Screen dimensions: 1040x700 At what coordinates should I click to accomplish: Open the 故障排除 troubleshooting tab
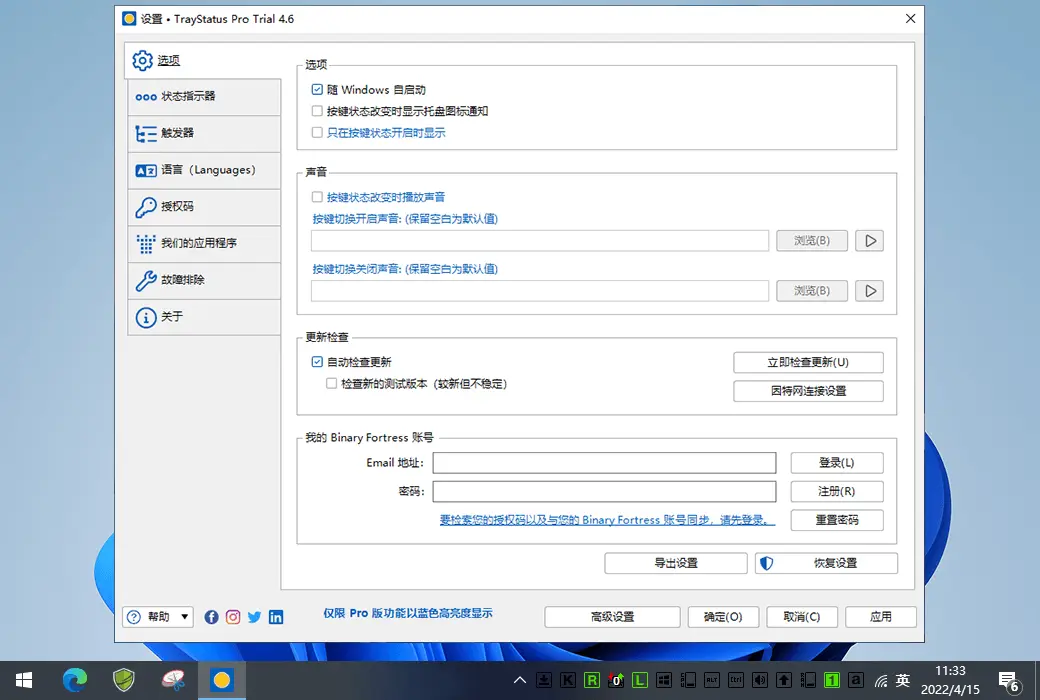204,280
